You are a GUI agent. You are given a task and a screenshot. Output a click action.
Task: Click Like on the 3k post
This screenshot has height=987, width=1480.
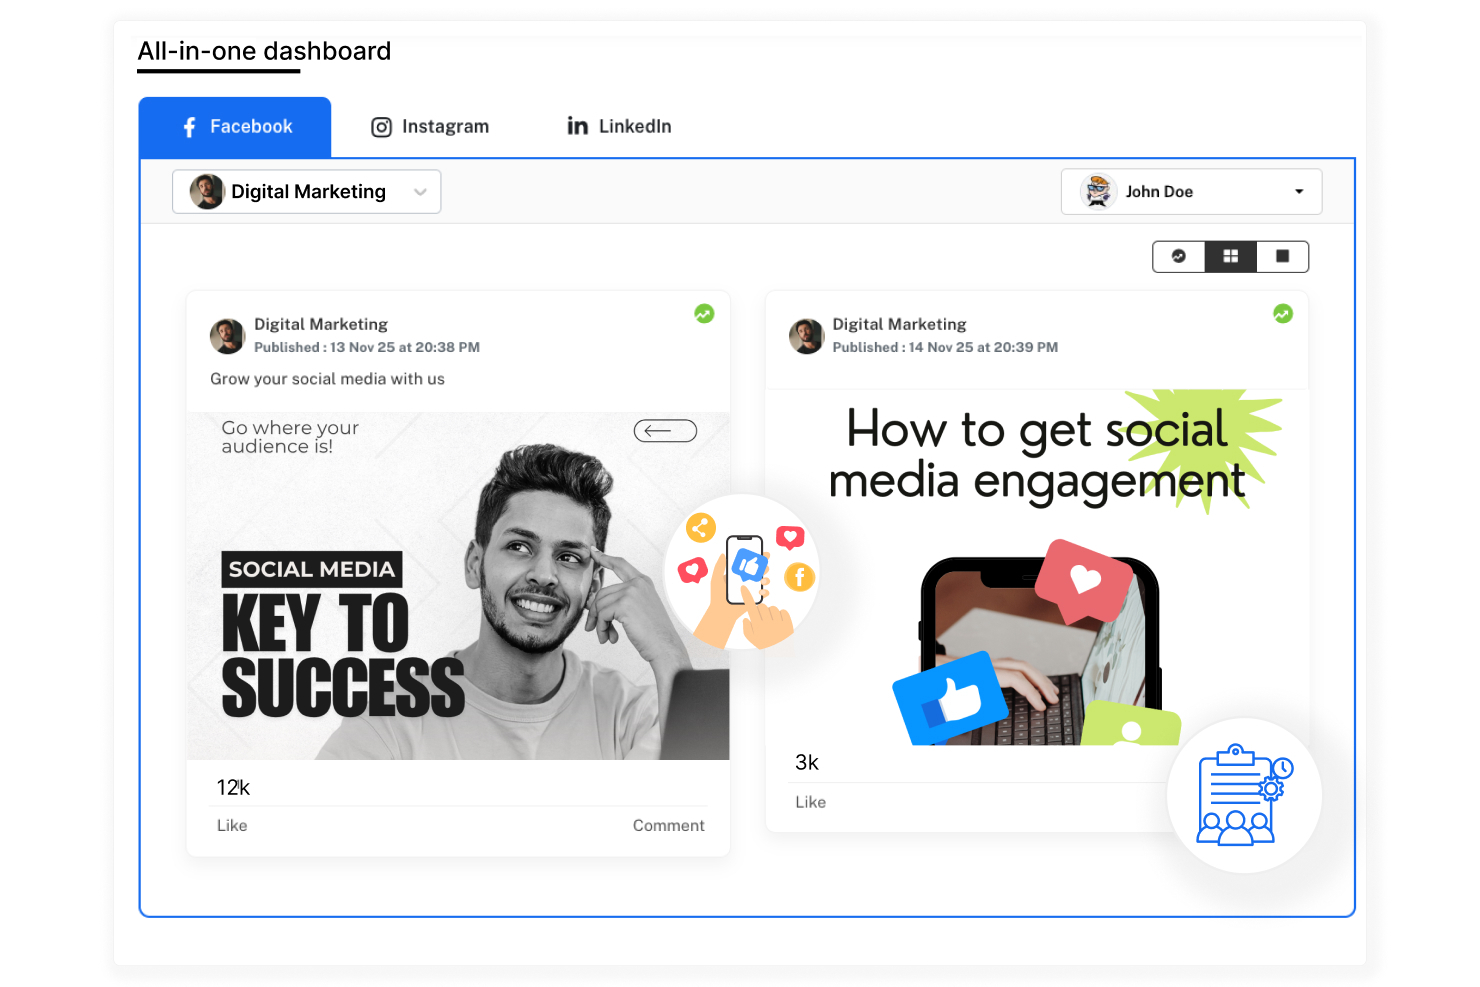click(x=810, y=802)
